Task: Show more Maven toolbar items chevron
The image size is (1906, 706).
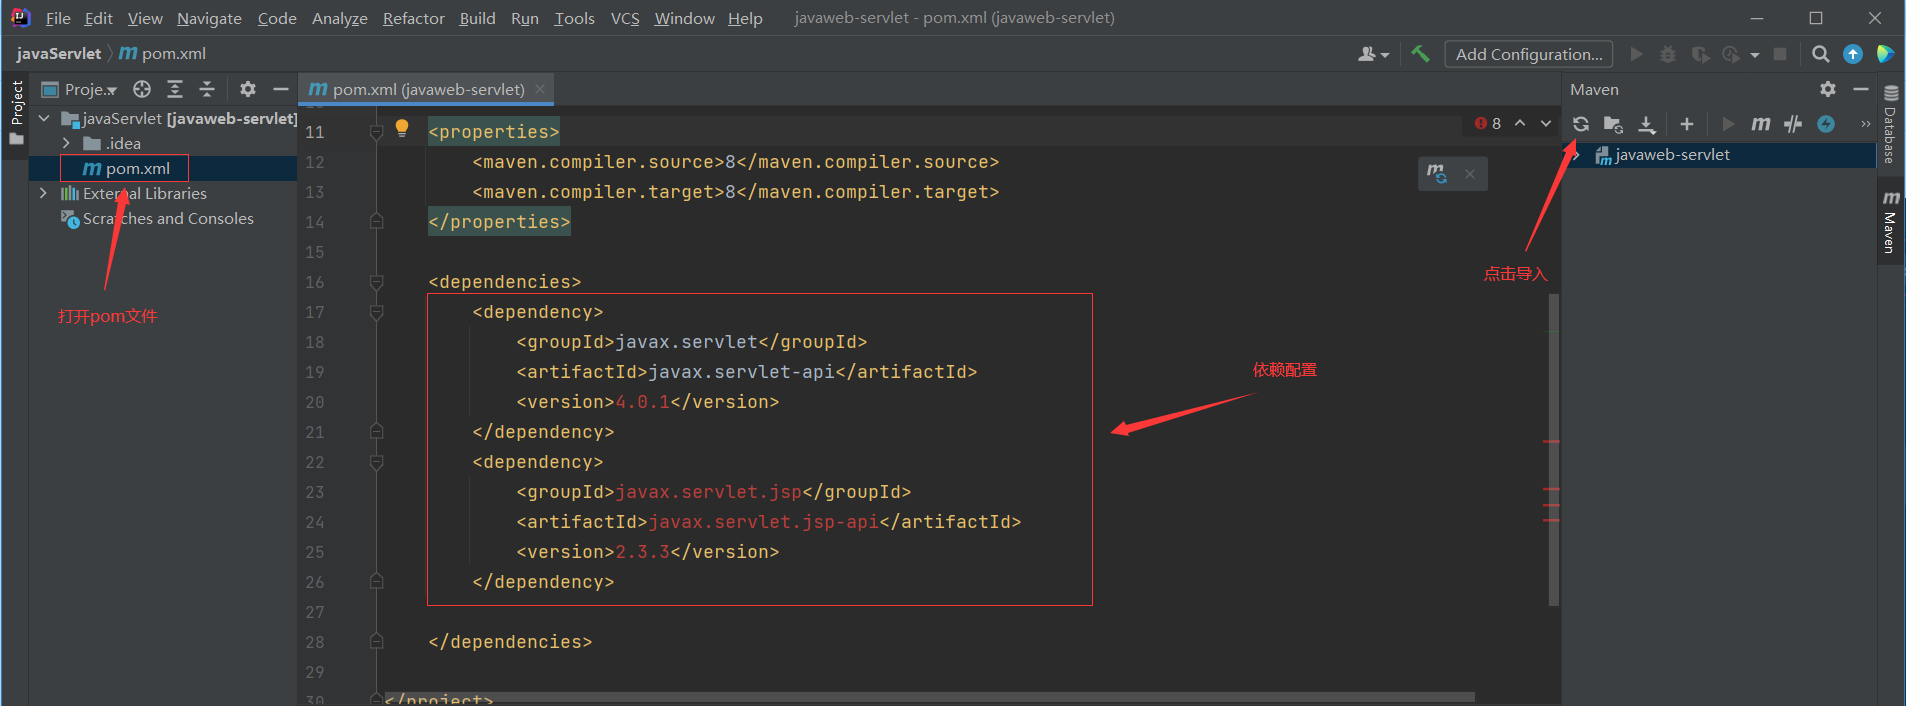Action: click(1865, 124)
